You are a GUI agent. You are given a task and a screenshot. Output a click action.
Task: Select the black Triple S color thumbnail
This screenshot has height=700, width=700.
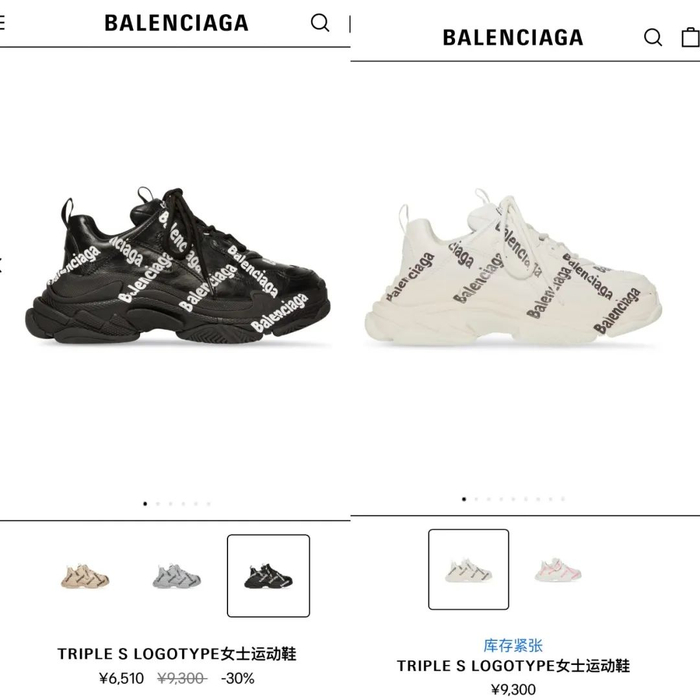click(x=268, y=576)
